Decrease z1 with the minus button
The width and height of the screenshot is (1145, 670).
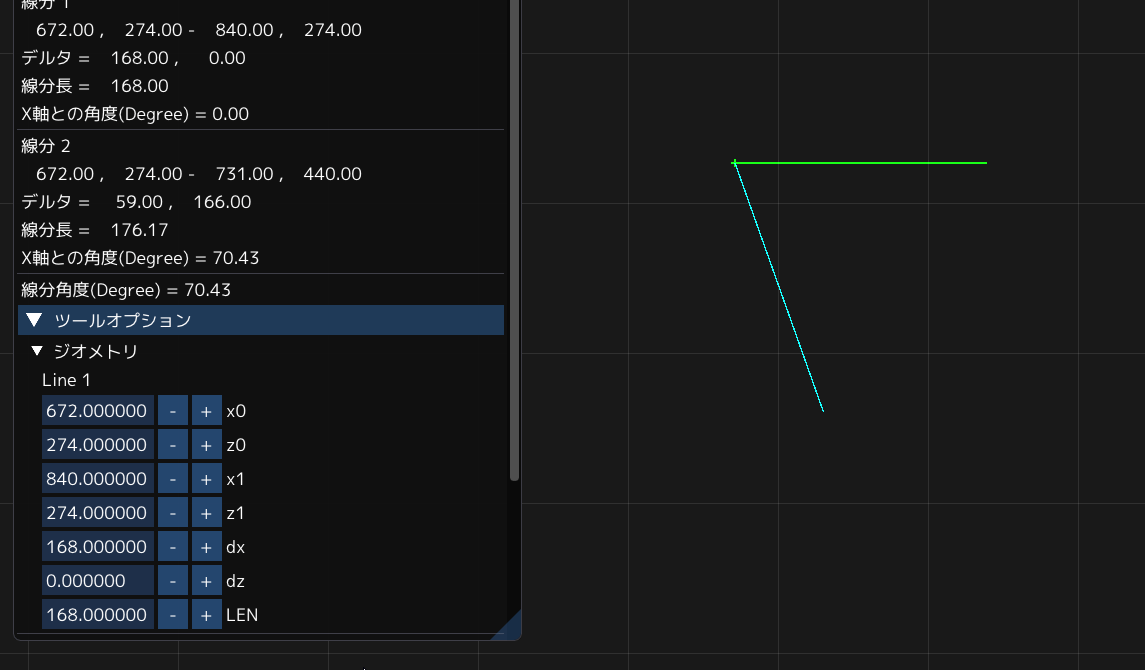point(173,513)
